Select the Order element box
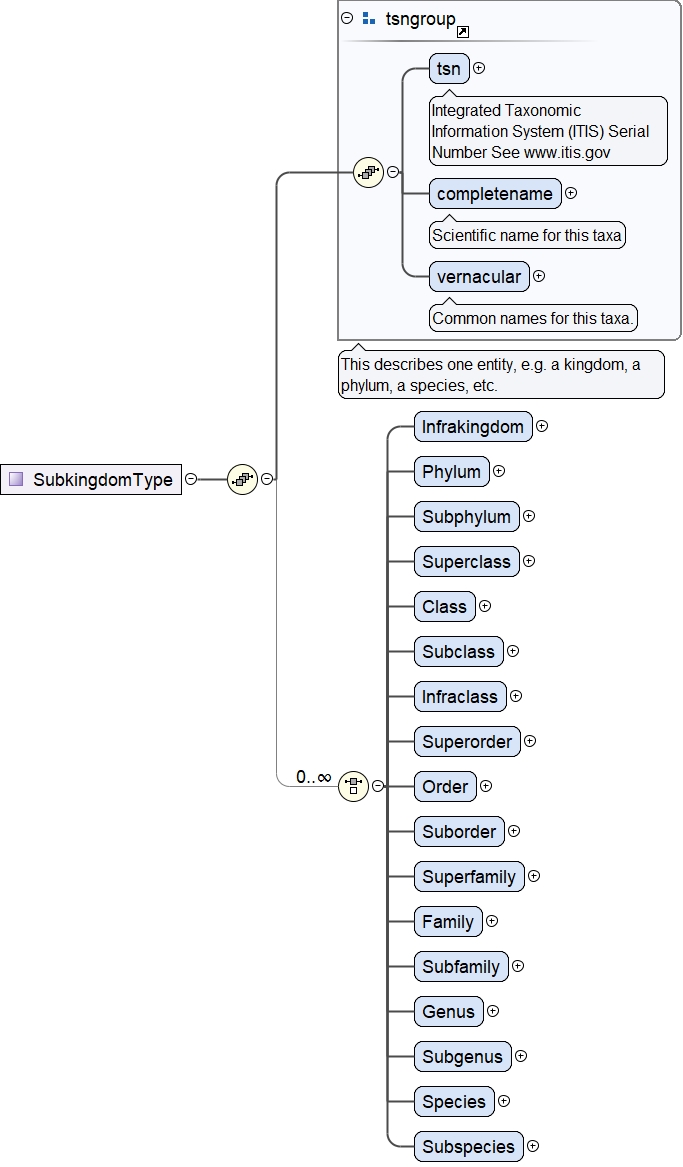The height and width of the screenshot is (1167, 683). click(x=446, y=786)
